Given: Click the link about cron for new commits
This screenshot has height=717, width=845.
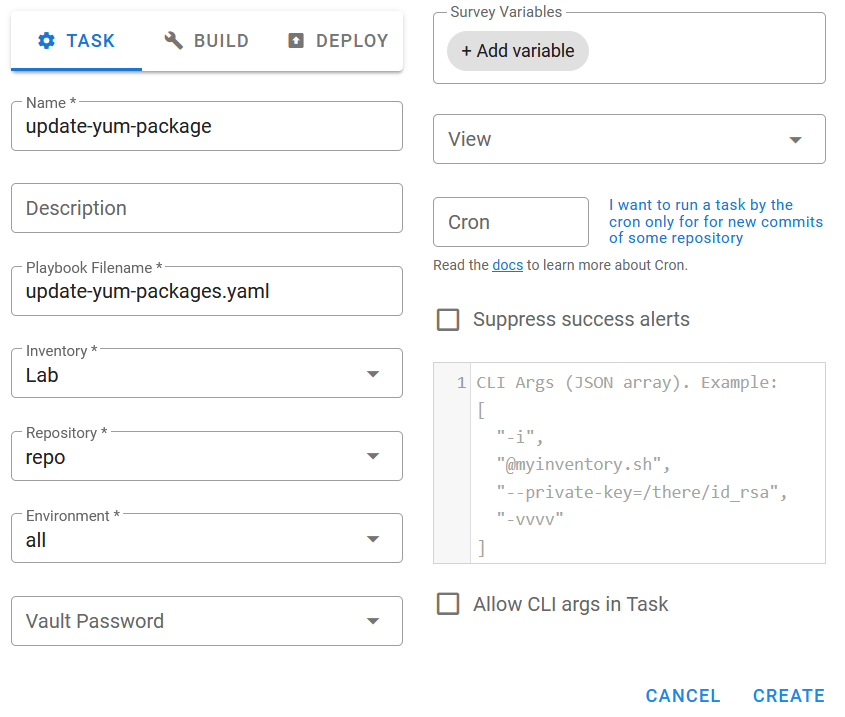Looking at the screenshot, I should pyautogui.click(x=716, y=222).
